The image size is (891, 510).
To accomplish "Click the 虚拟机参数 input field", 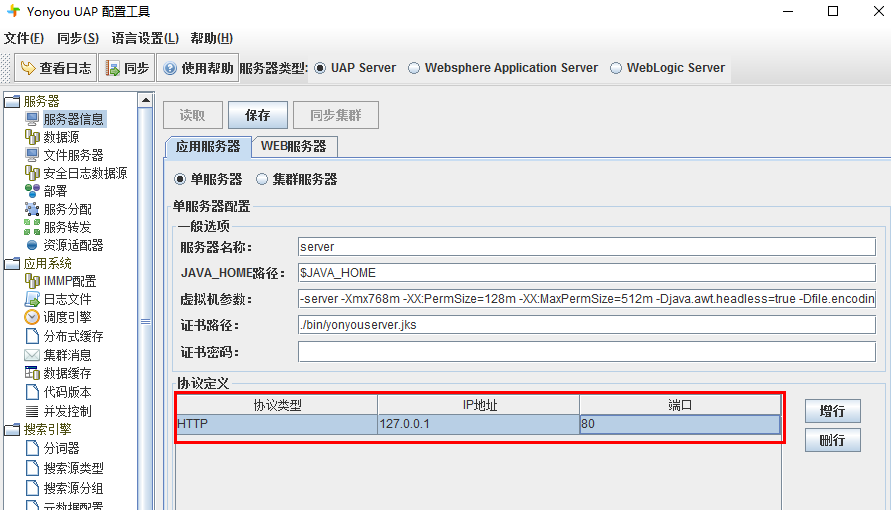I will 586,299.
